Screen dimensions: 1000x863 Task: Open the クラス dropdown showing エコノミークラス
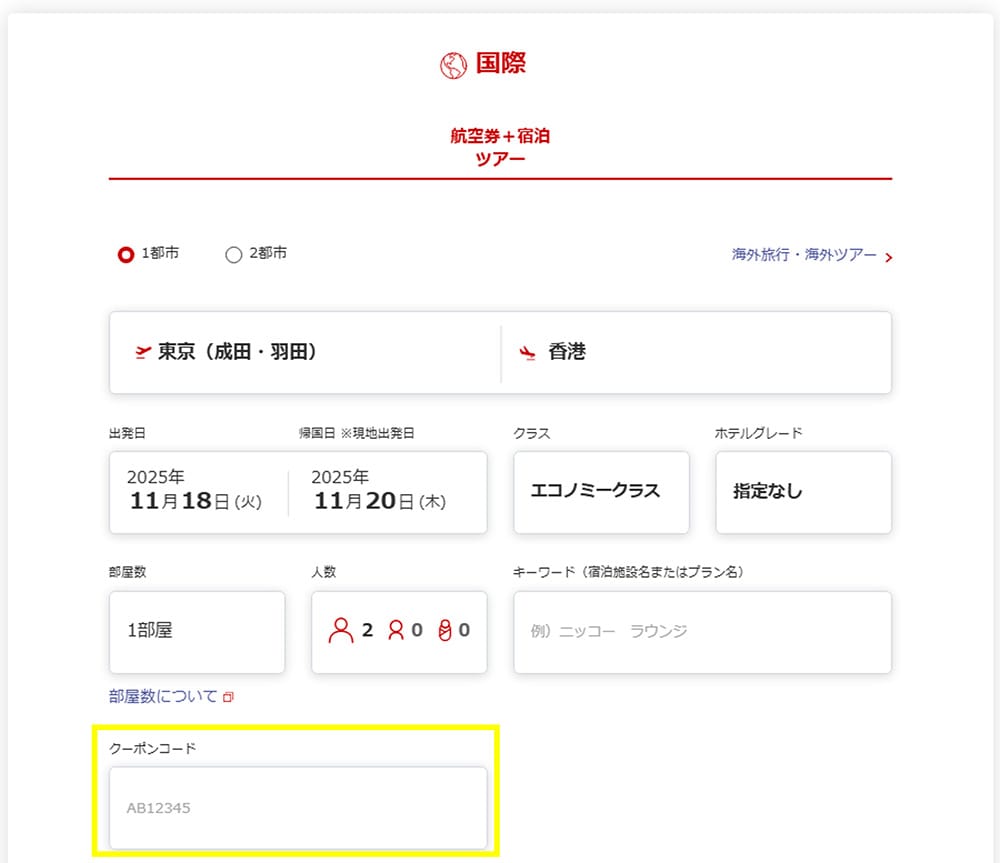[601, 492]
